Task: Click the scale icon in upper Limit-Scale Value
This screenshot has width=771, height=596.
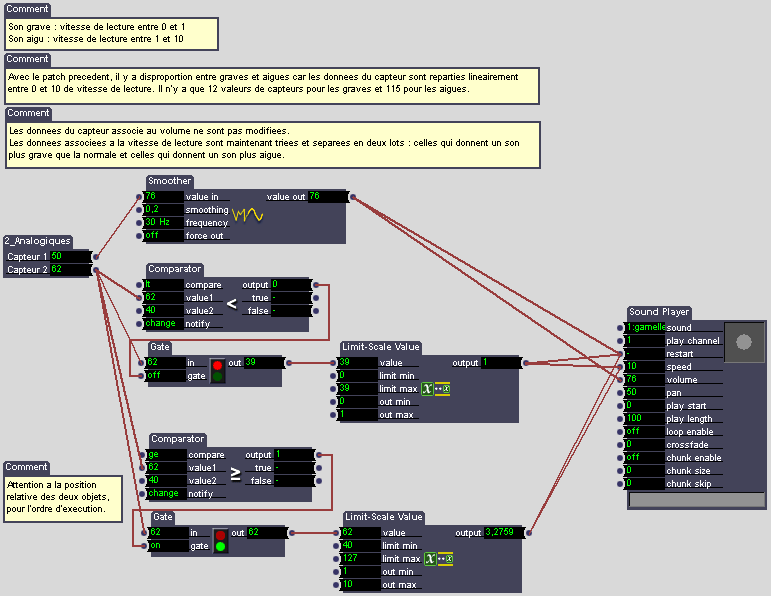Action: pos(435,389)
